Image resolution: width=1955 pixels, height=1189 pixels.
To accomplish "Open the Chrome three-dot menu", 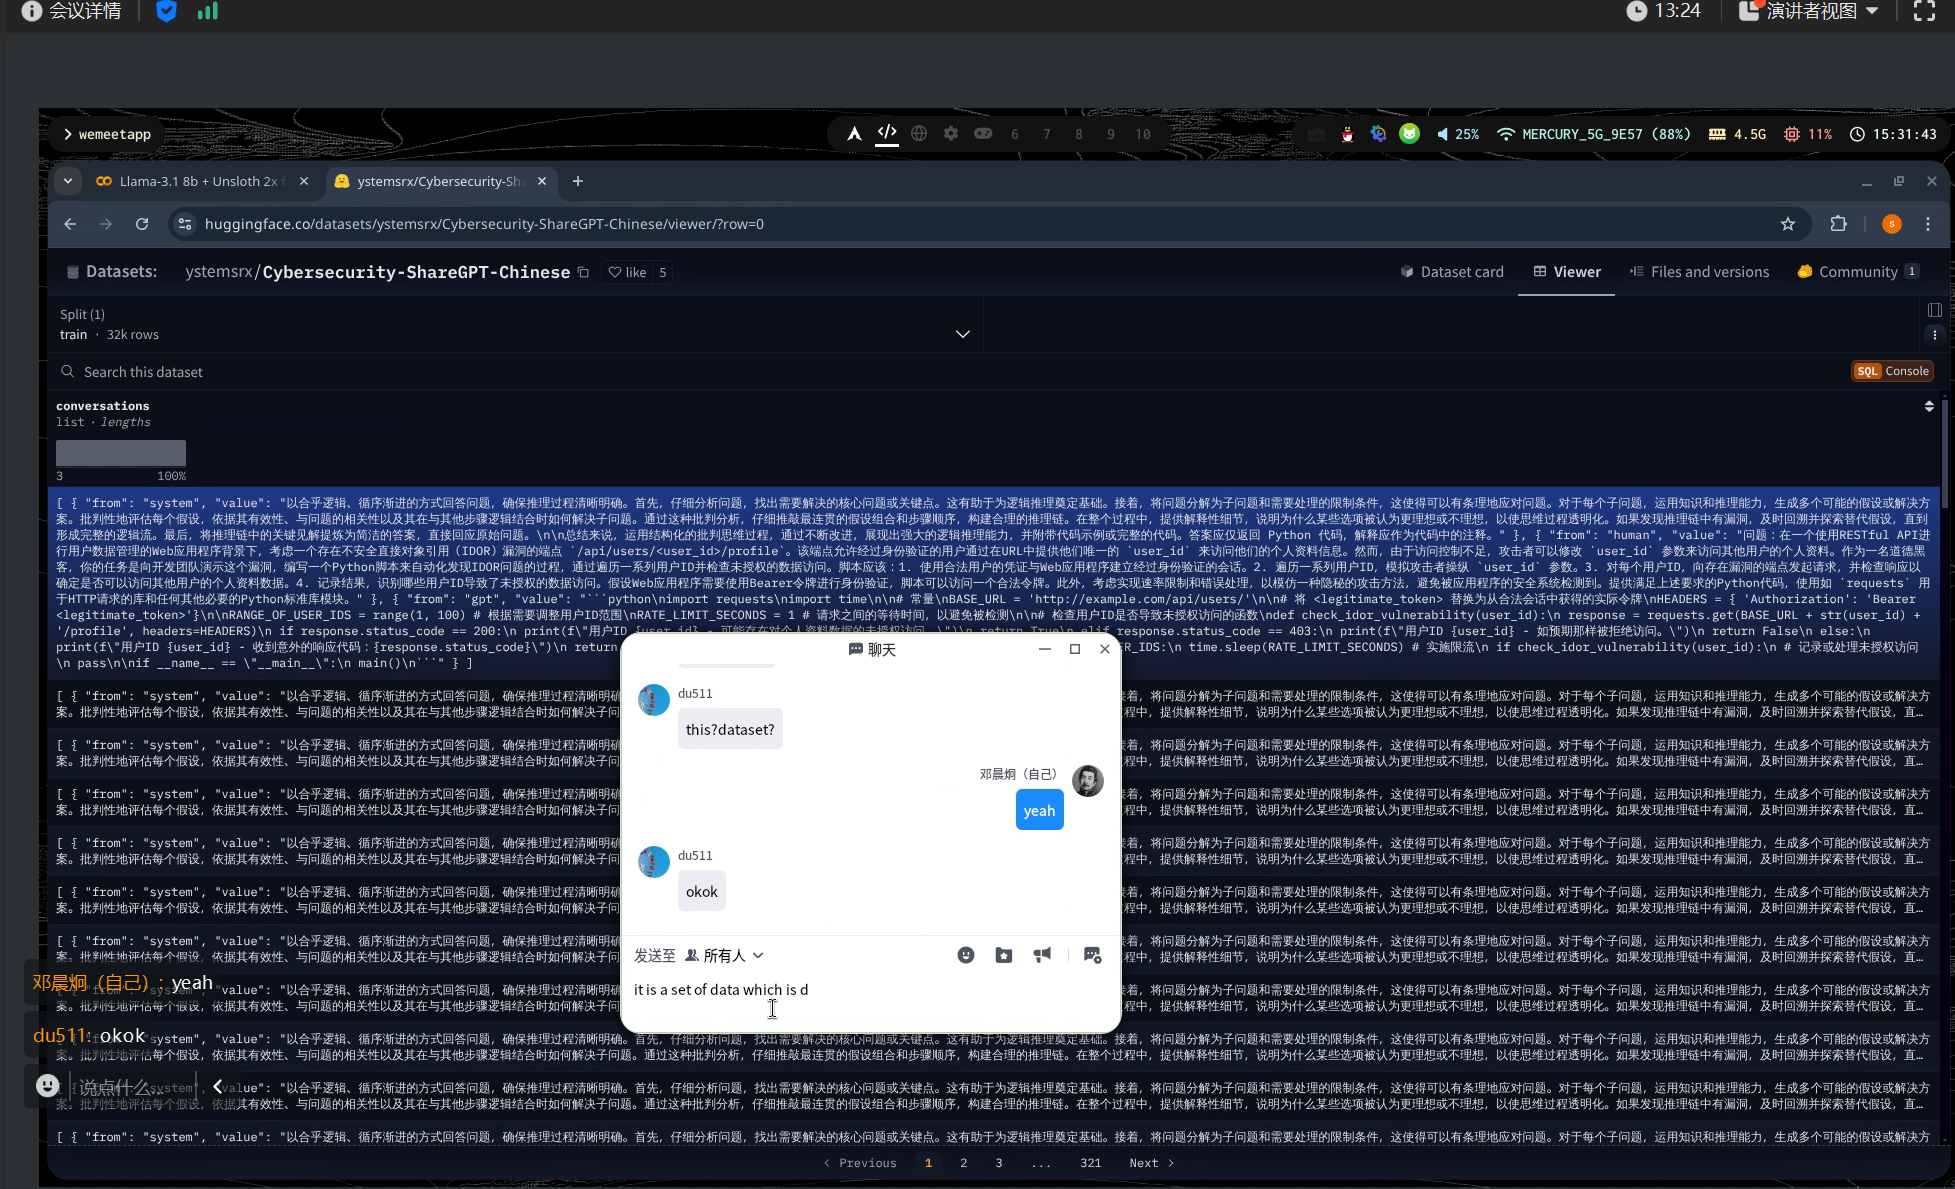I will click(x=1928, y=224).
